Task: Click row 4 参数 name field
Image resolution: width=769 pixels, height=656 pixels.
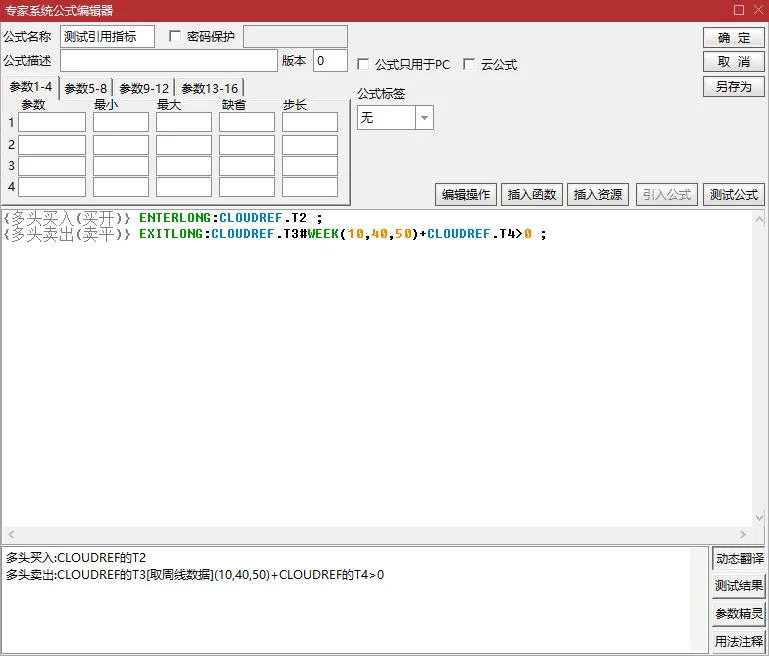Action: click(52, 187)
